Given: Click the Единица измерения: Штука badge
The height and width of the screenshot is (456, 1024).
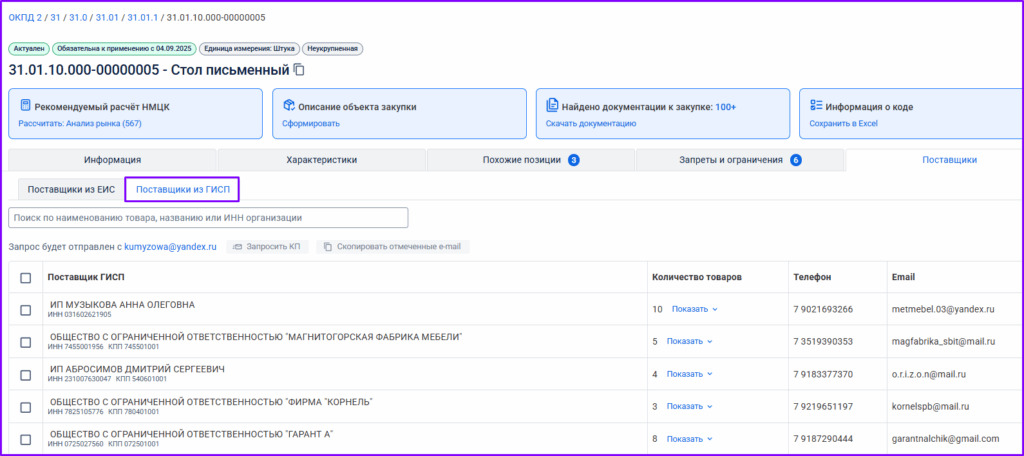Looking at the screenshot, I should (249, 49).
